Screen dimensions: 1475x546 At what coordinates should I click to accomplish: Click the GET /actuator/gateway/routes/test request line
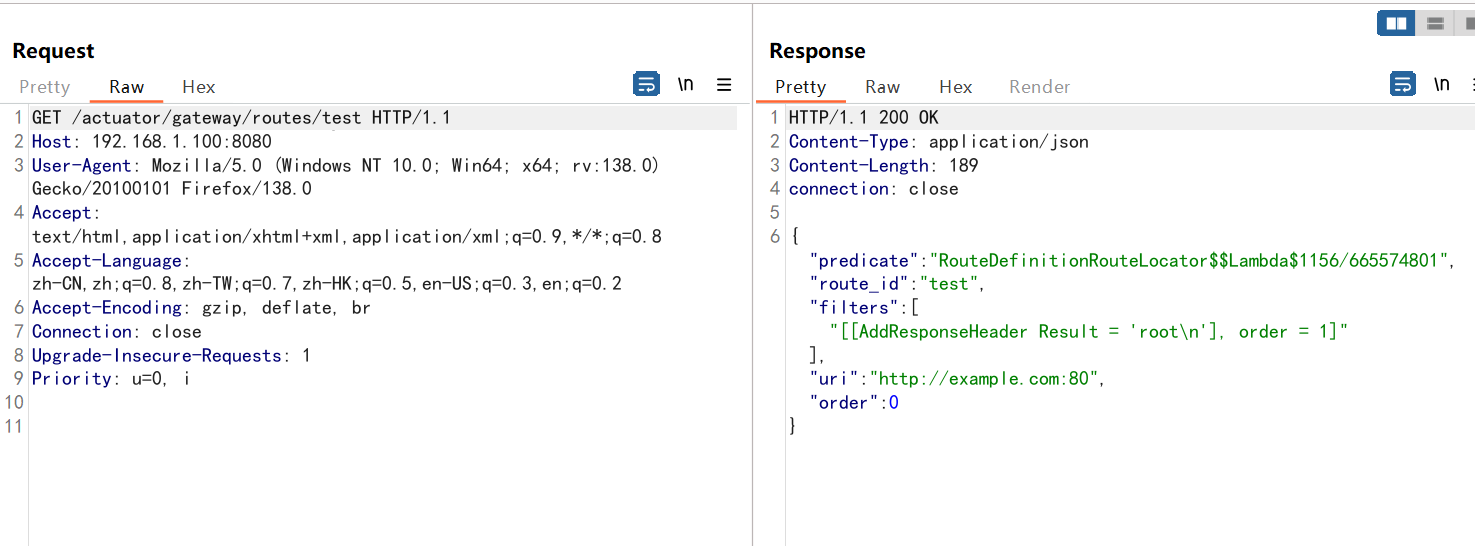(240, 118)
